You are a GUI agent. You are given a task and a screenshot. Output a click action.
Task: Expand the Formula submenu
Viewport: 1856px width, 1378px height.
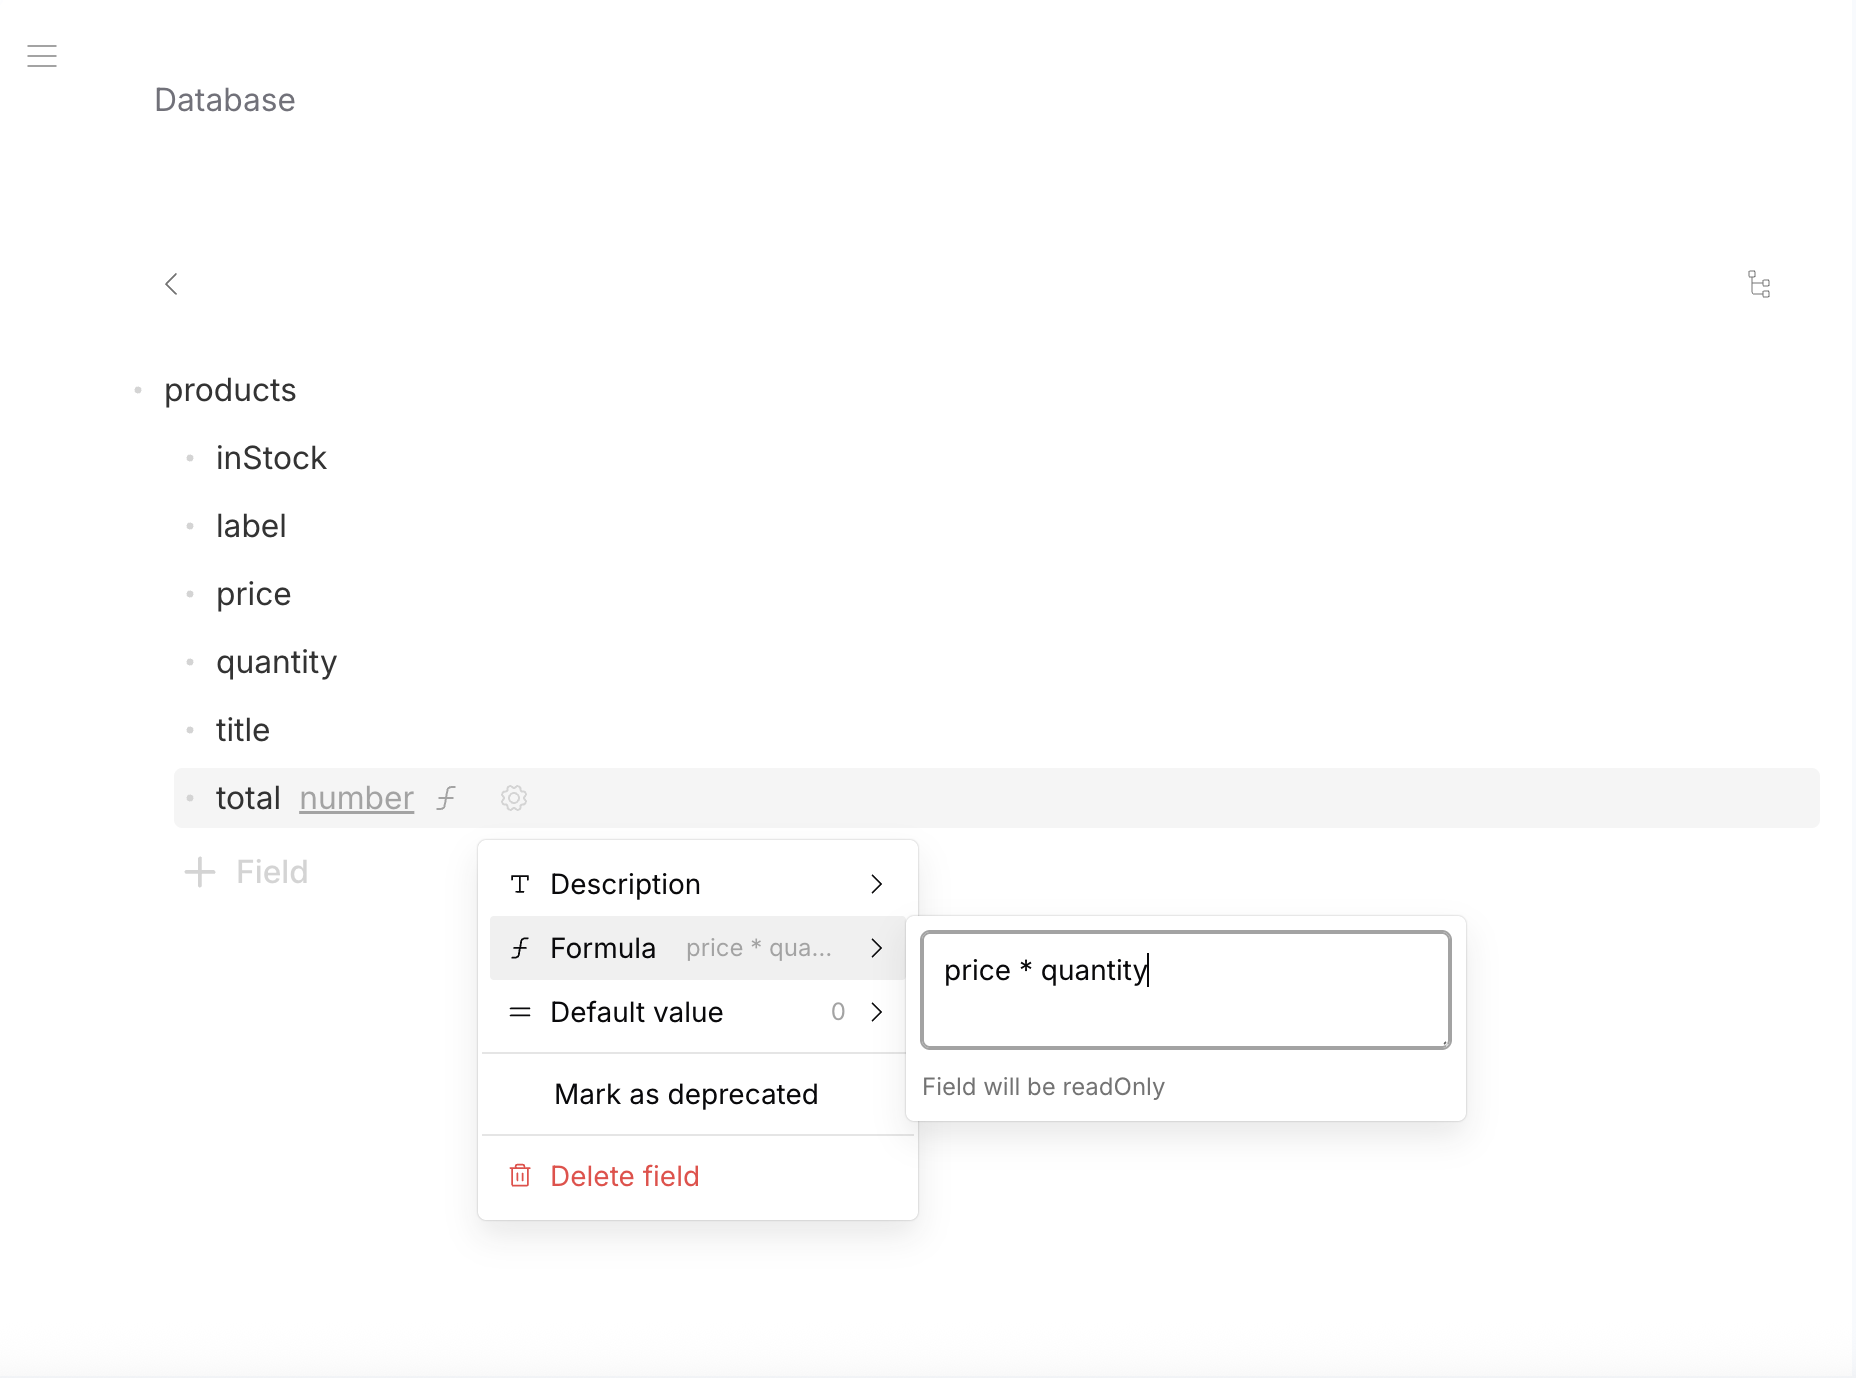(877, 947)
